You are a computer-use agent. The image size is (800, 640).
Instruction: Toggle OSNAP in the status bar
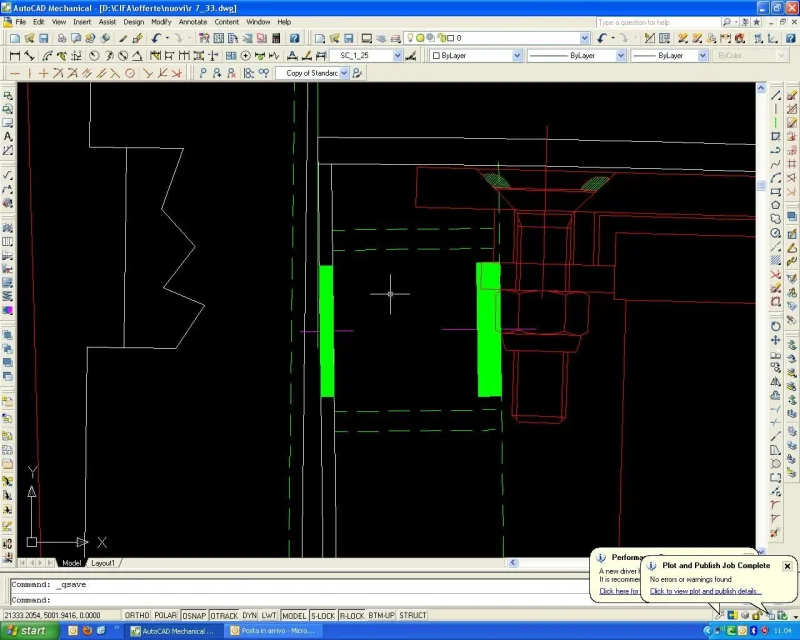(194, 616)
